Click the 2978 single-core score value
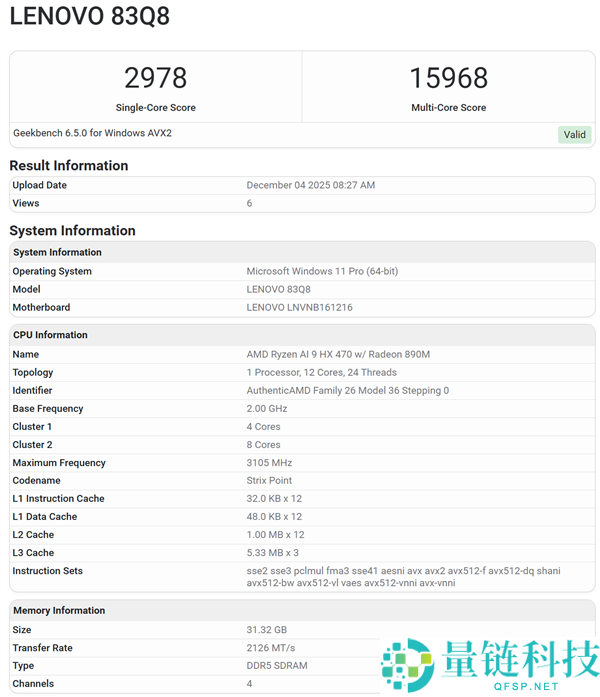Image resolution: width=600 pixels, height=697 pixels. (x=156, y=78)
